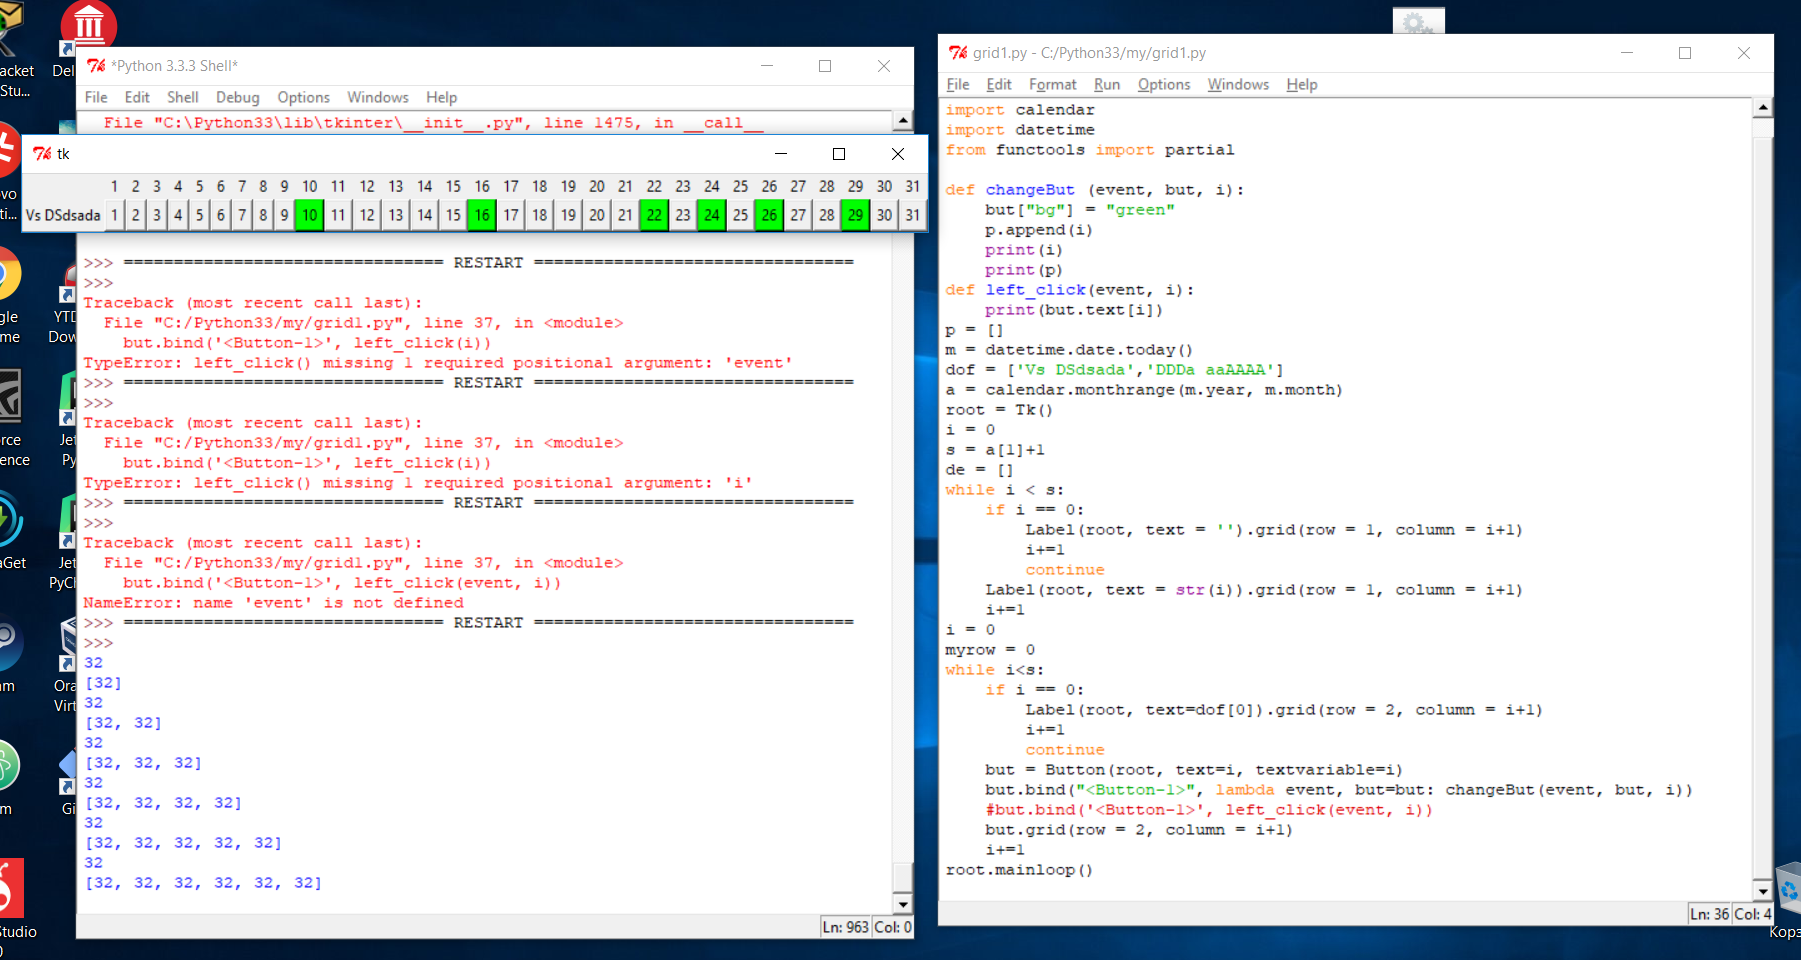The image size is (1801, 960).
Task: Click Chrome desktop icon at left edge
Action: (8, 273)
